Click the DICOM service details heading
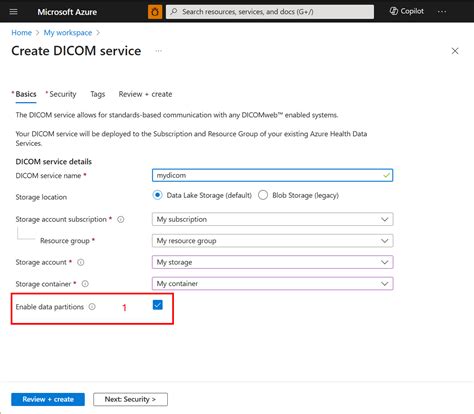This screenshot has height=414, width=474. tap(54, 162)
